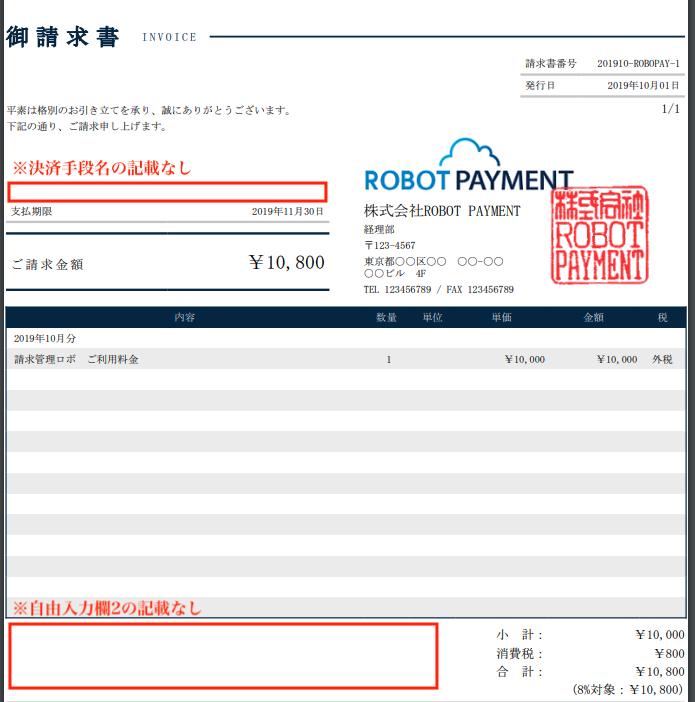The width and height of the screenshot is (695, 702).
Task: Click the postal code 〒123-4567
Action: pos(390,245)
